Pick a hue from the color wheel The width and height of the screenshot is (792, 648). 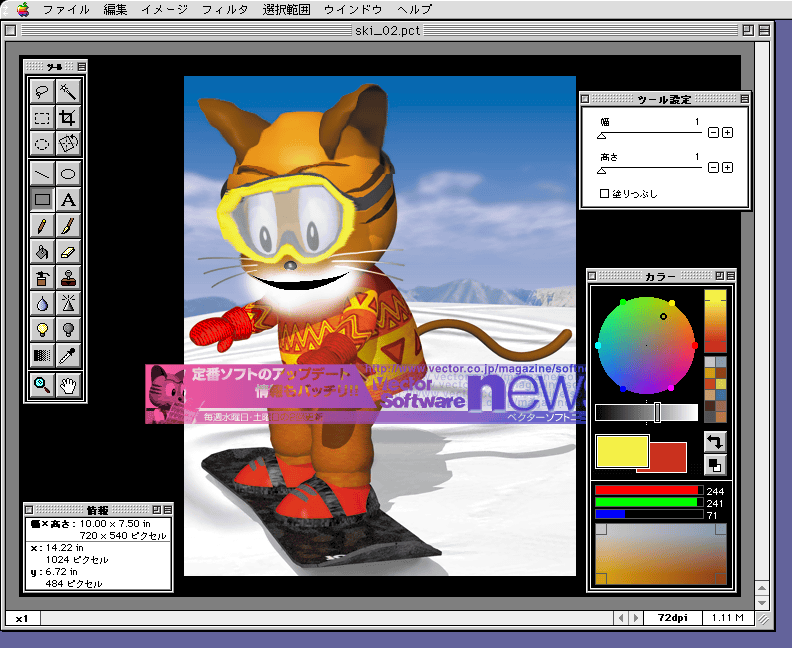(647, 345)
